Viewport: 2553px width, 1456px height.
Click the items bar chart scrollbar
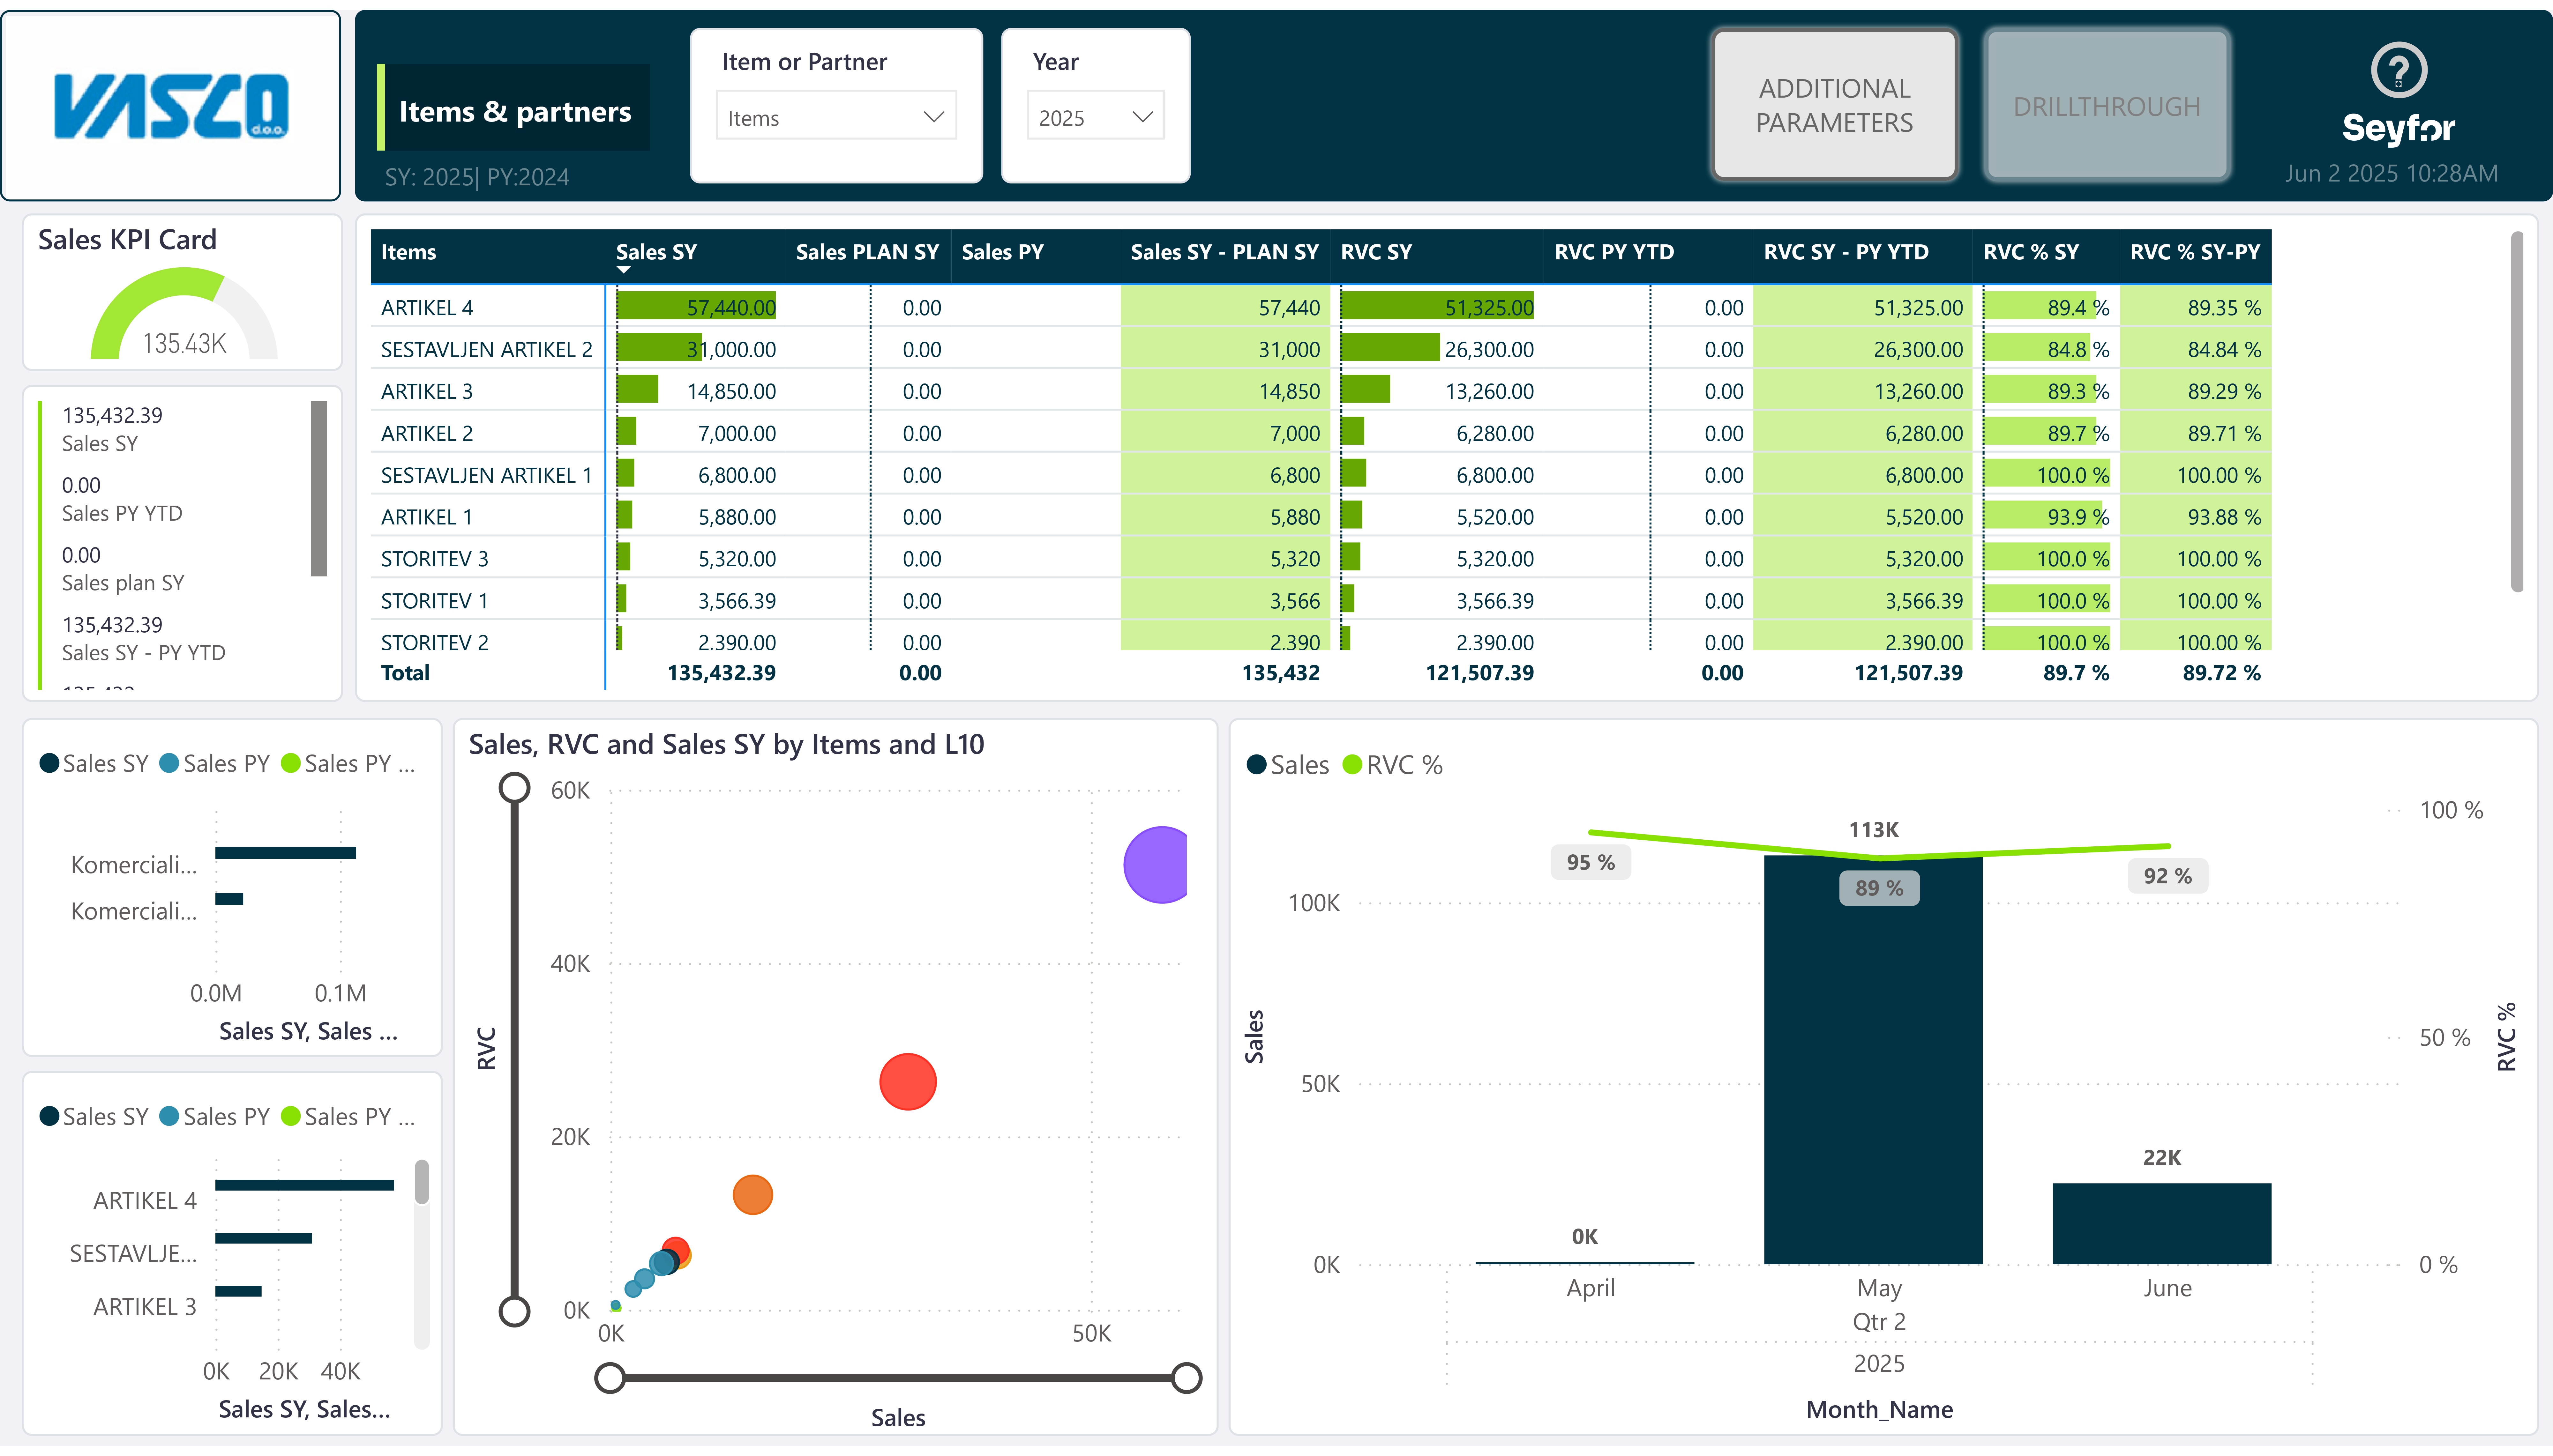coord(422,1182)
